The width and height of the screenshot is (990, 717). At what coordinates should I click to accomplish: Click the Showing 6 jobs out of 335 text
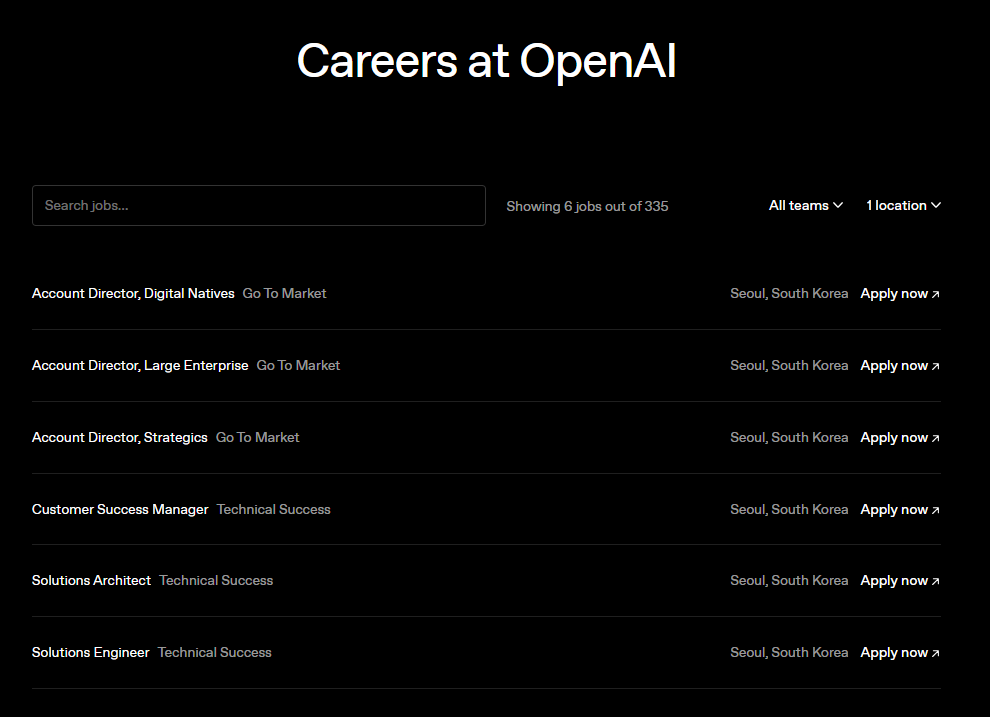(x=587, y=206)
